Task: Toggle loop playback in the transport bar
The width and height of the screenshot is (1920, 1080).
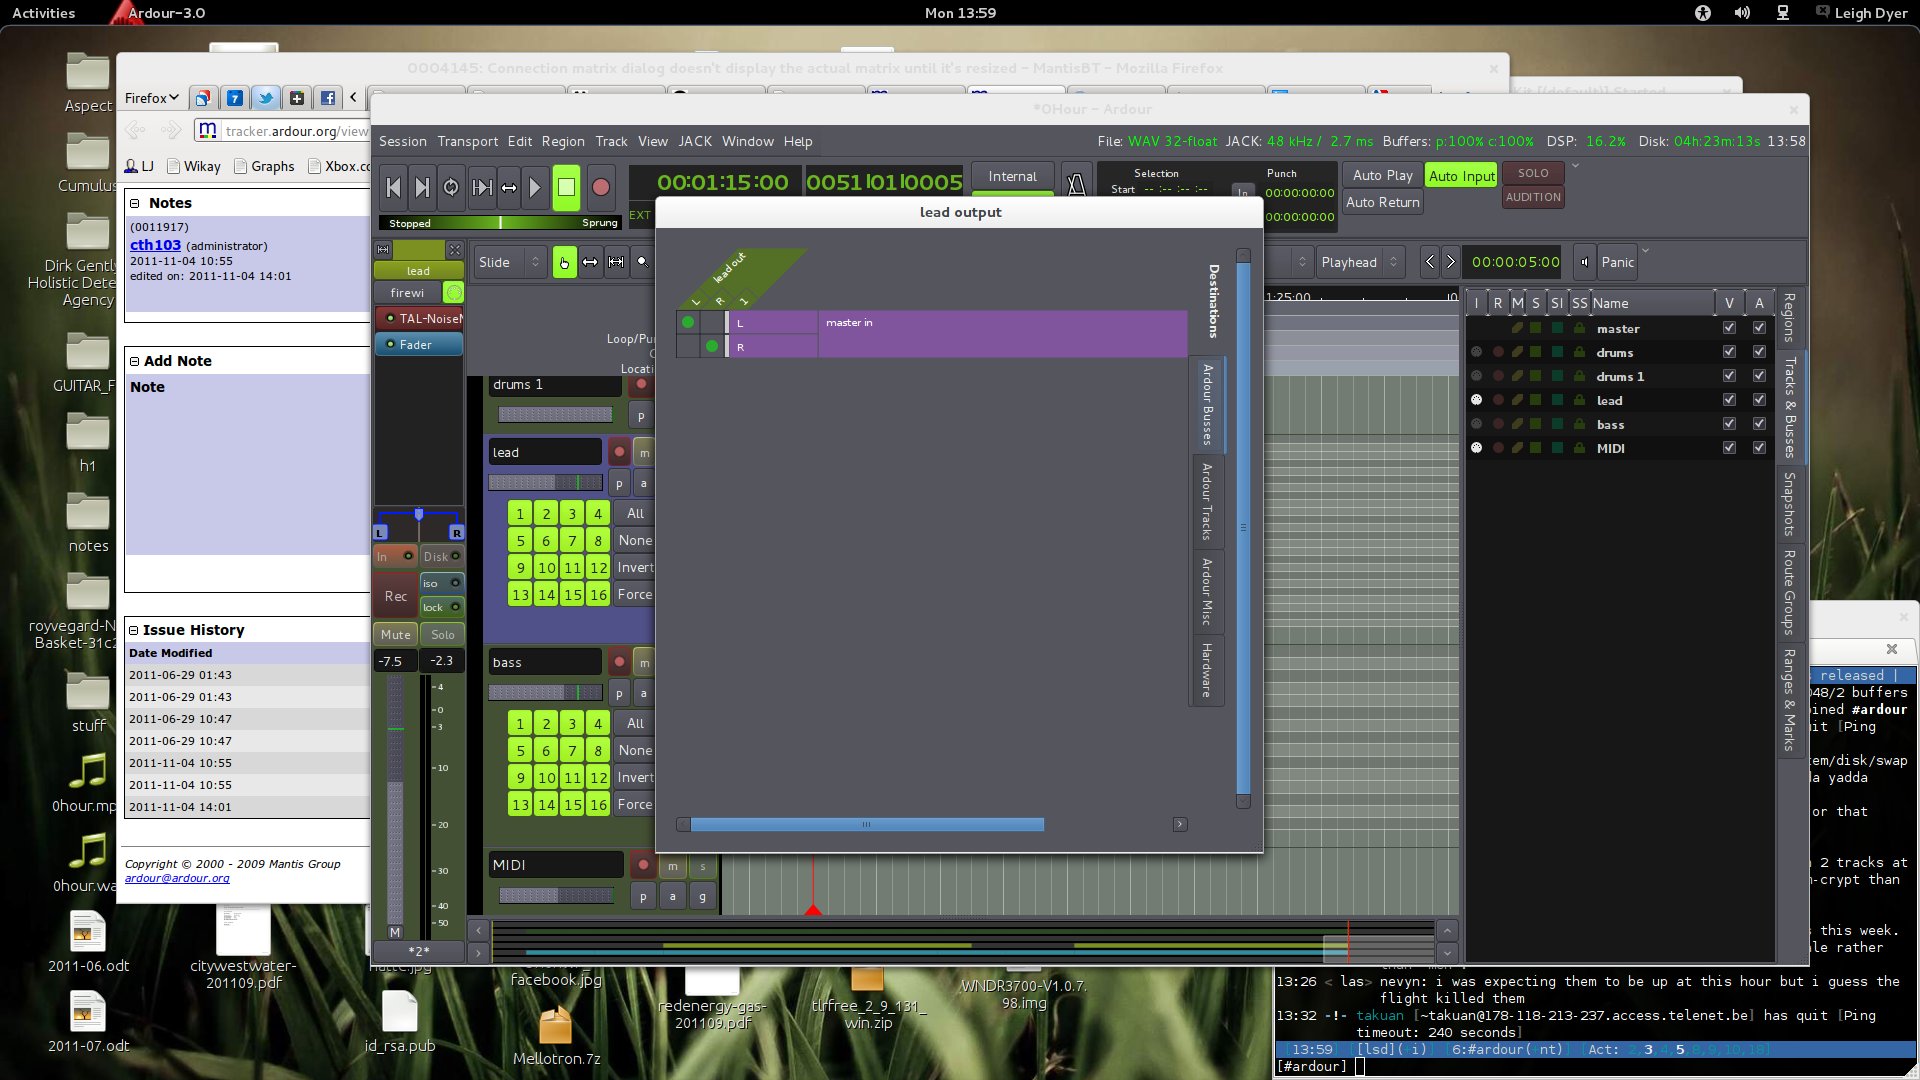Action: click(451, 187)
